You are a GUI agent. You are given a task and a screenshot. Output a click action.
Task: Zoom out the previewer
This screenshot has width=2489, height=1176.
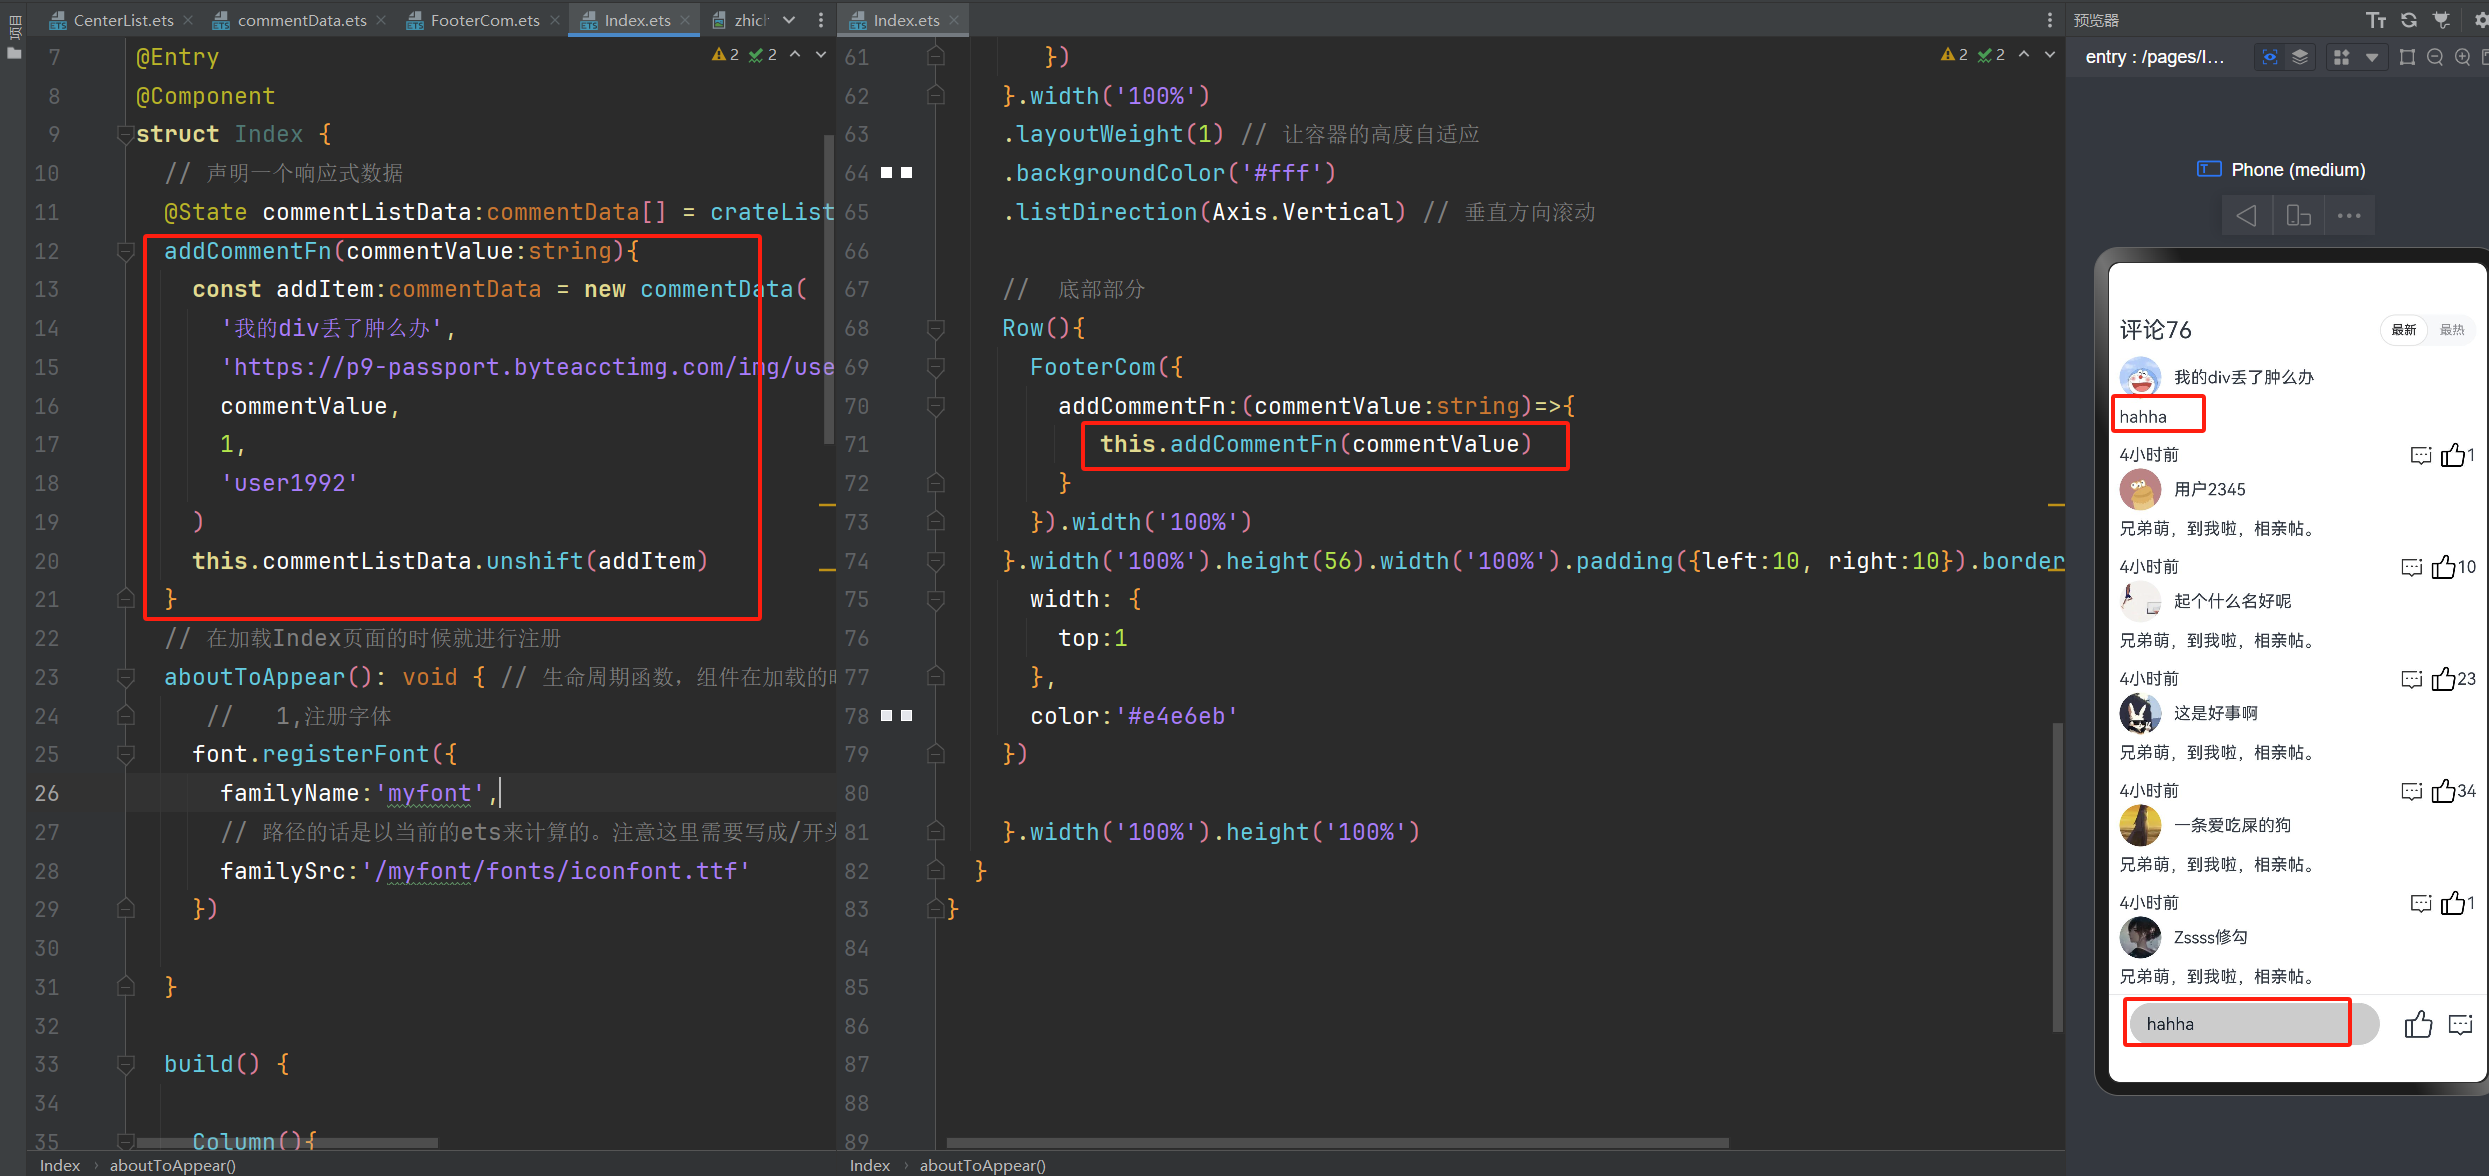coord(2435,57)
